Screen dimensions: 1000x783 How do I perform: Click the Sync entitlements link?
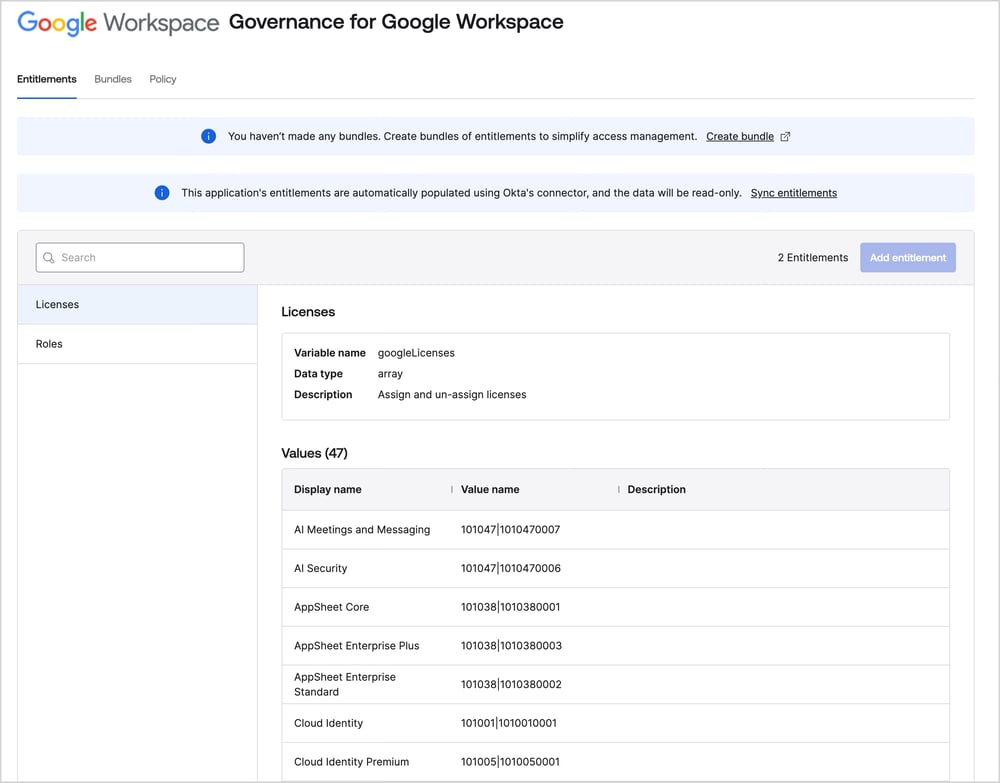793,193
